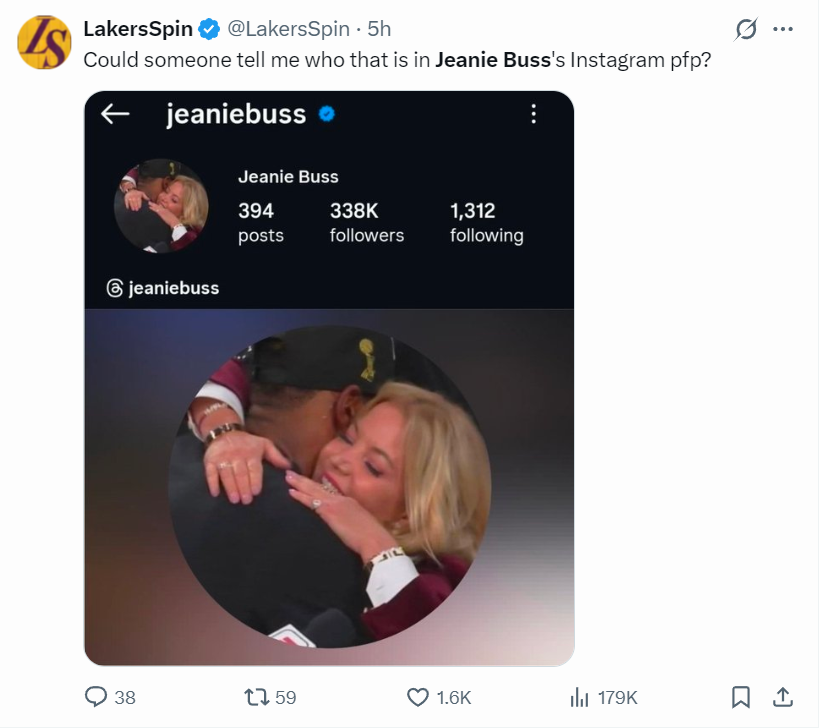View the tweet analytics bar chart icon

click(578, 697)
